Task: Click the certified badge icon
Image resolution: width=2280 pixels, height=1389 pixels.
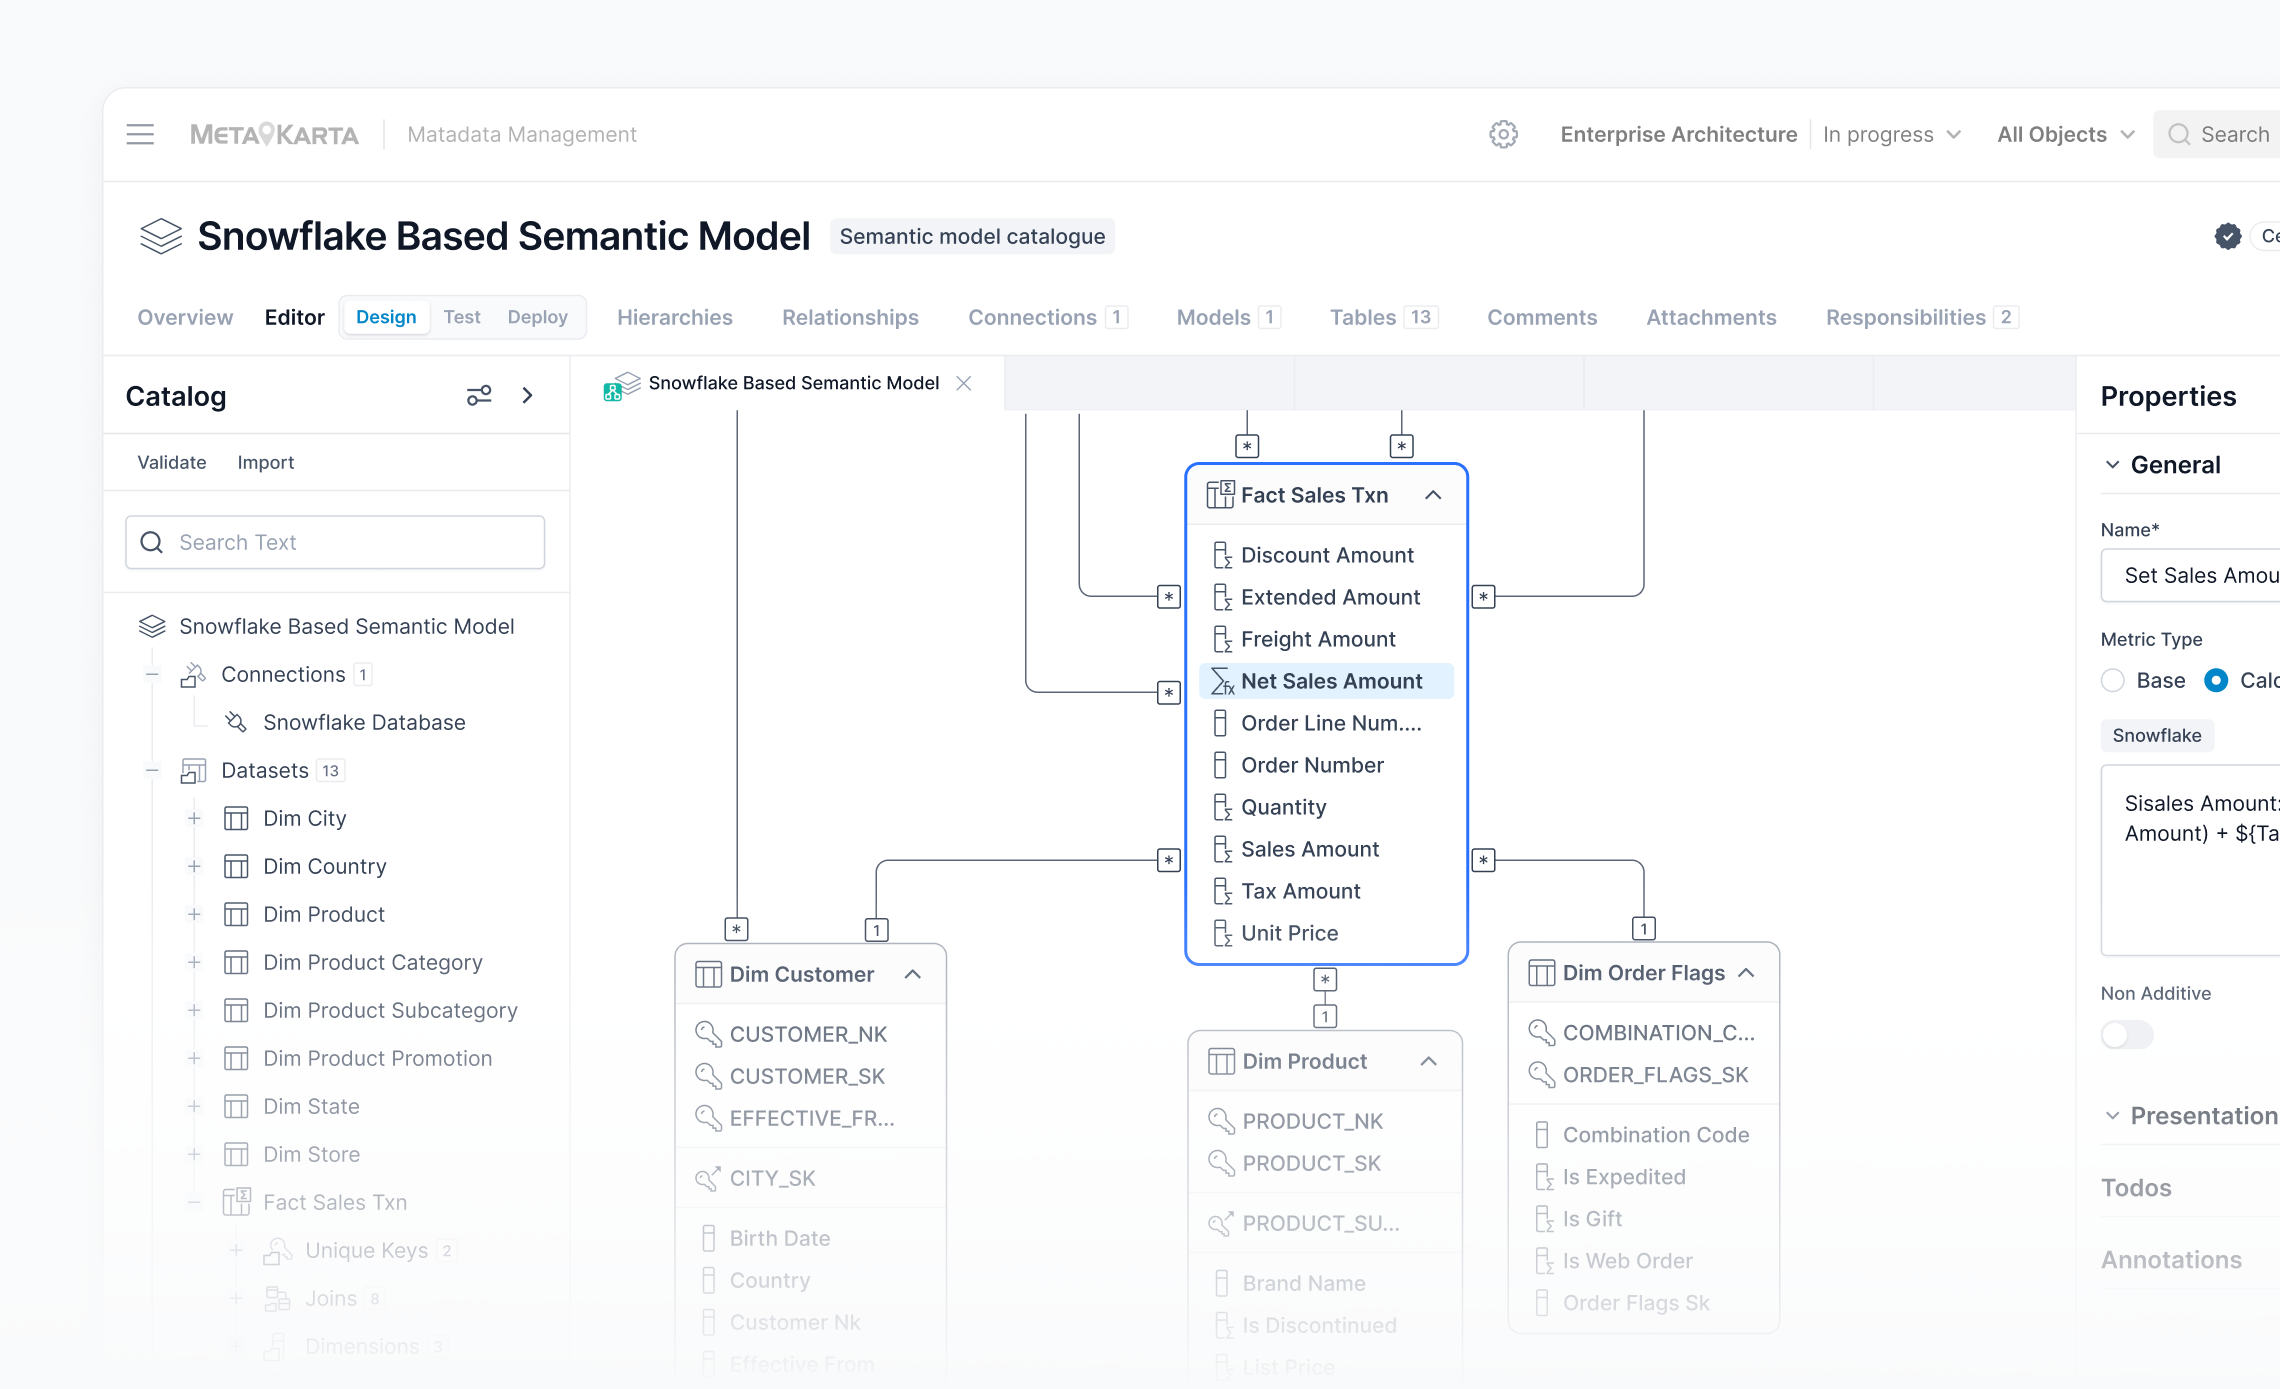Action: (x=2227, y=236)
